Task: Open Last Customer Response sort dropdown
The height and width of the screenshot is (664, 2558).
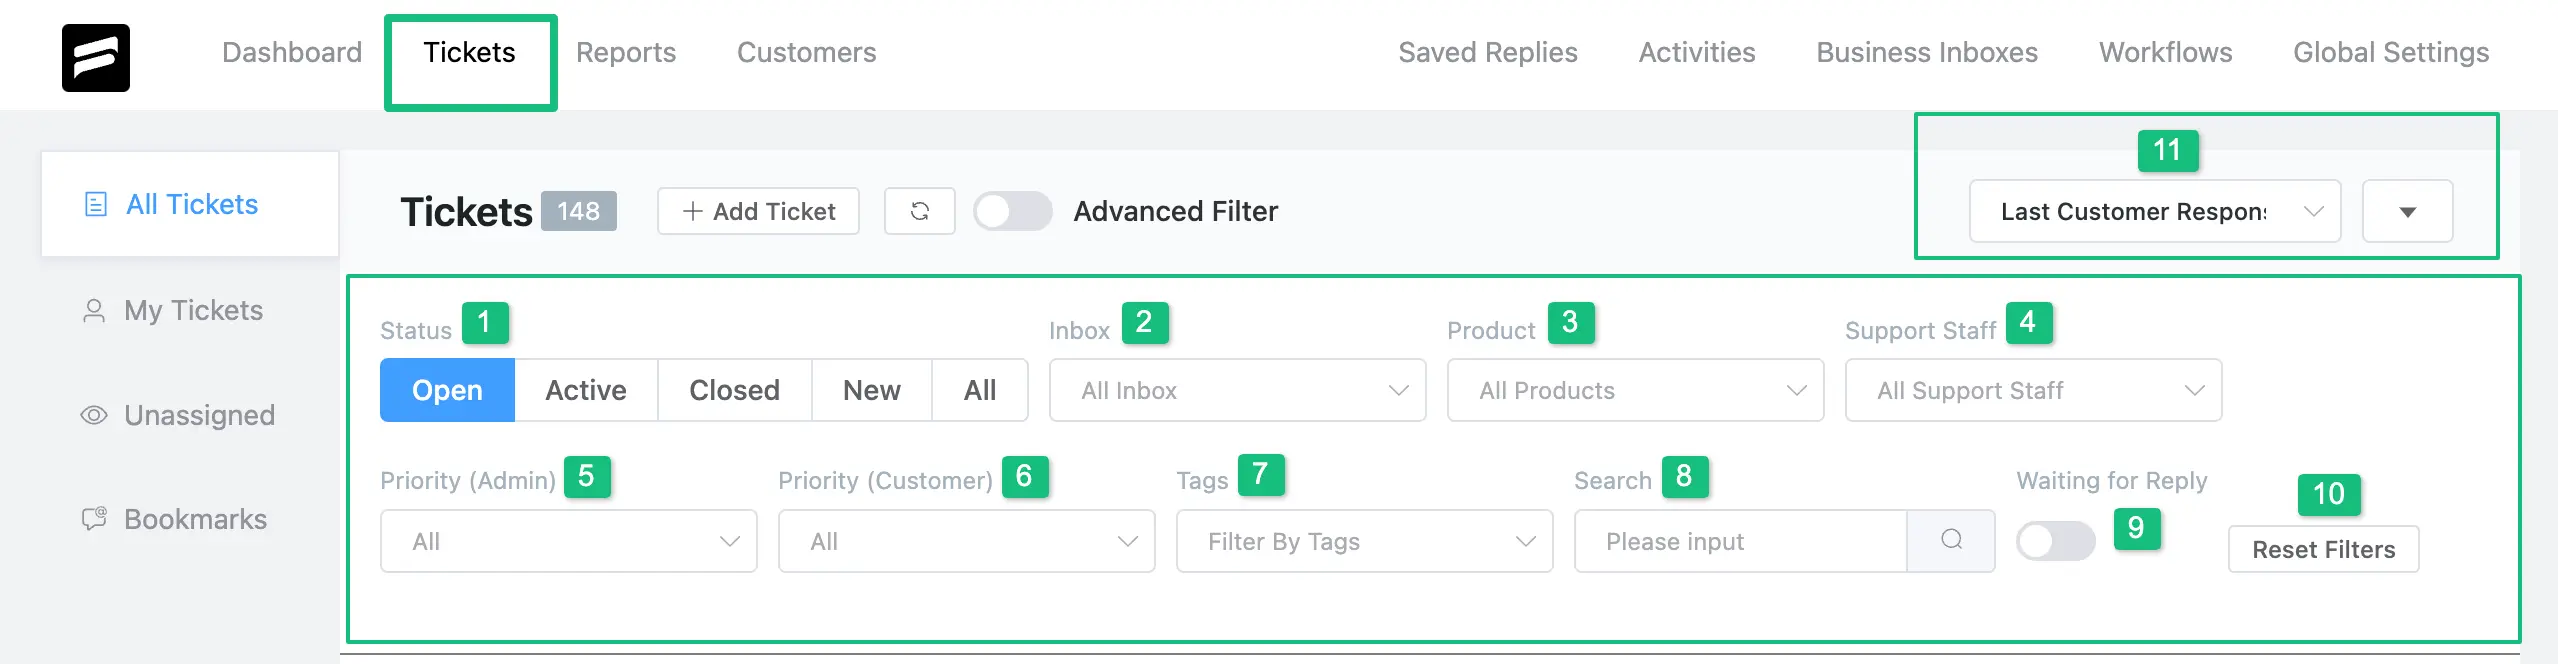Action: click(x=2155, y=211)
